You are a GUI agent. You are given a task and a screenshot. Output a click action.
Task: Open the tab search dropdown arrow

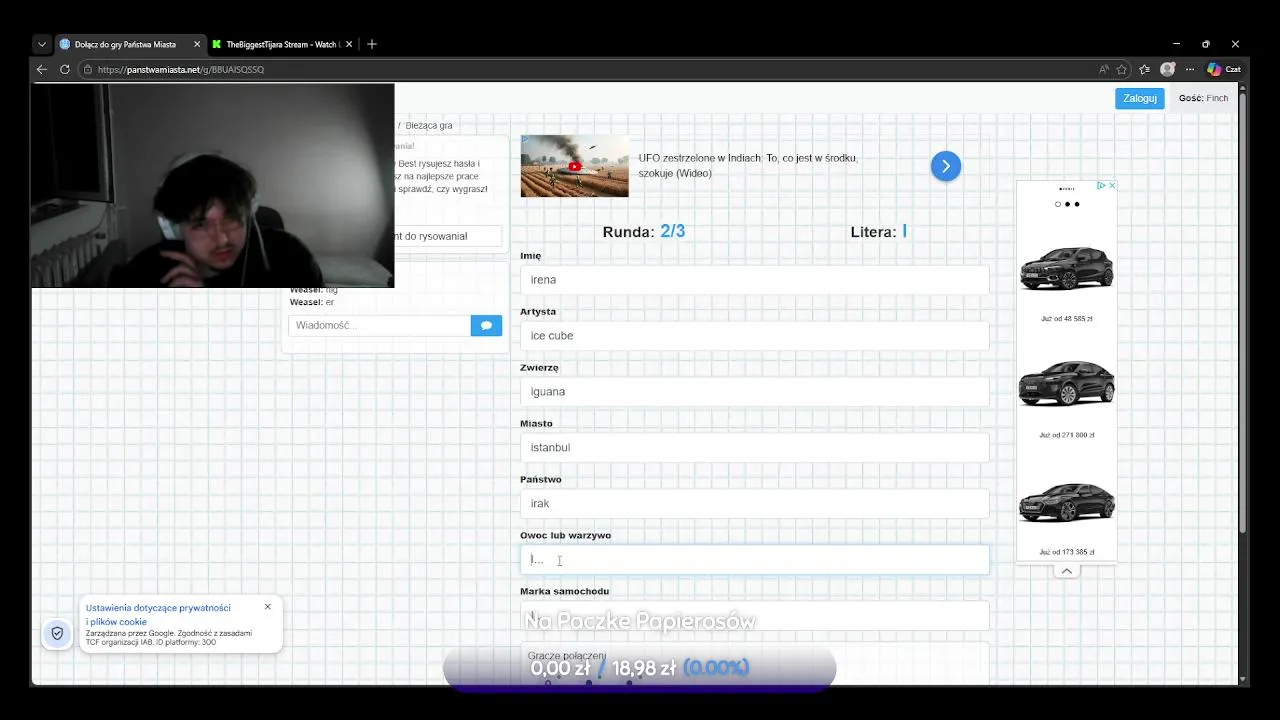click(41, 44)
